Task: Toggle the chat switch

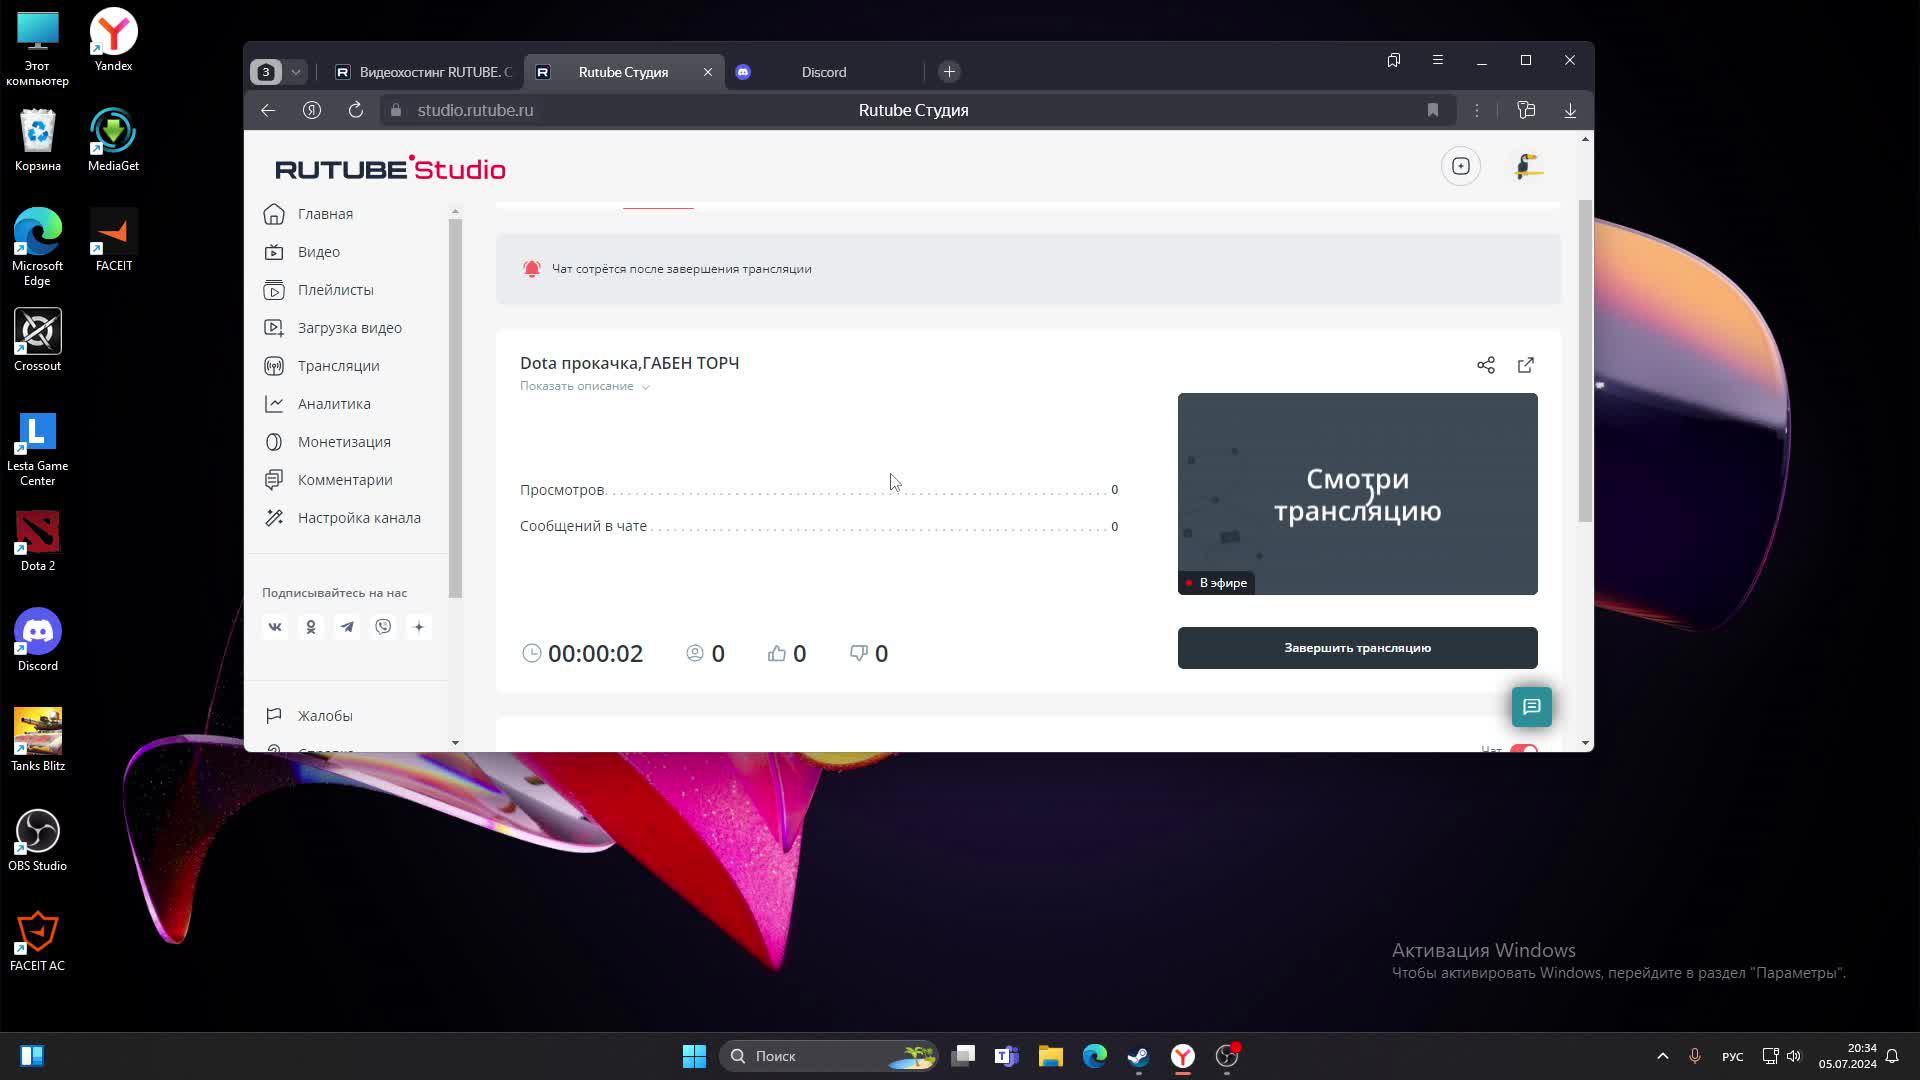Action: 1523,748
